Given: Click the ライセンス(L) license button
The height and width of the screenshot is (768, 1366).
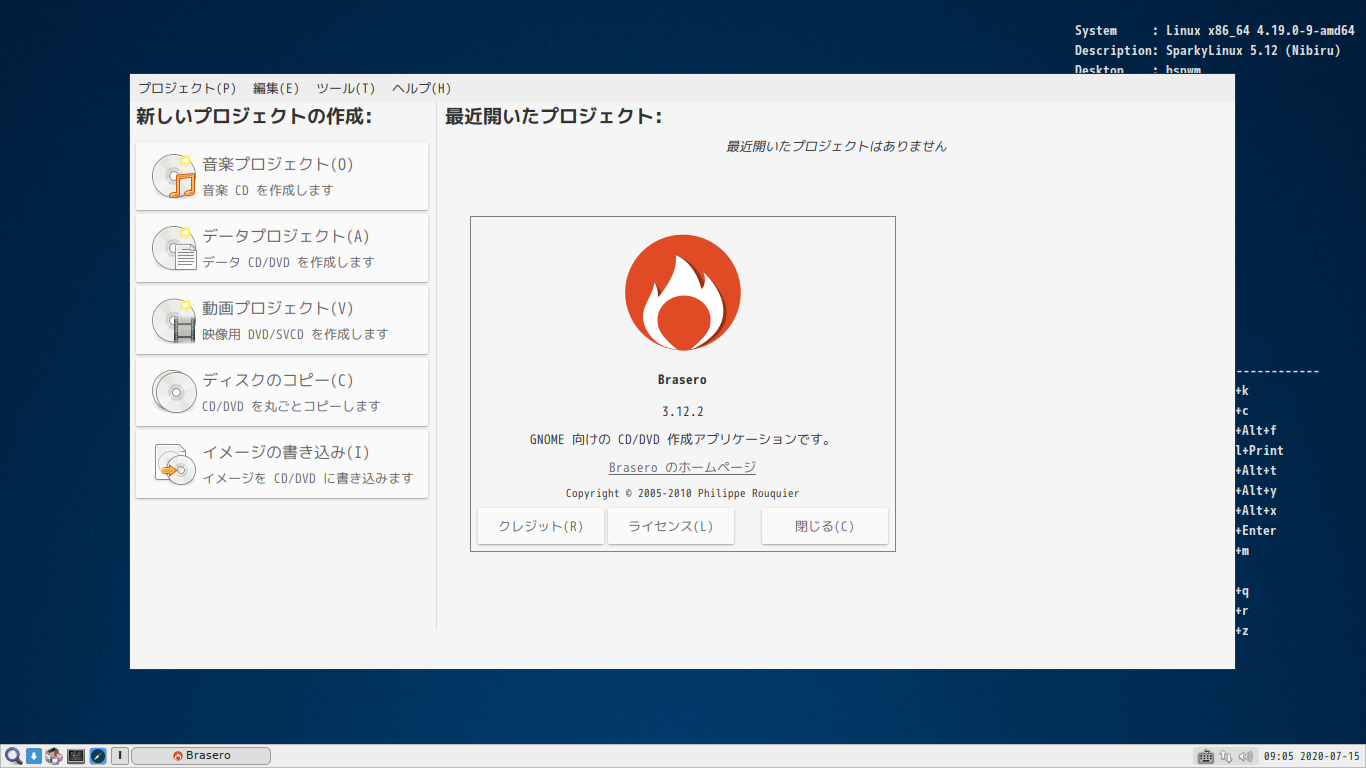Looking at the screenshot, I should click(x=671, y=526).
